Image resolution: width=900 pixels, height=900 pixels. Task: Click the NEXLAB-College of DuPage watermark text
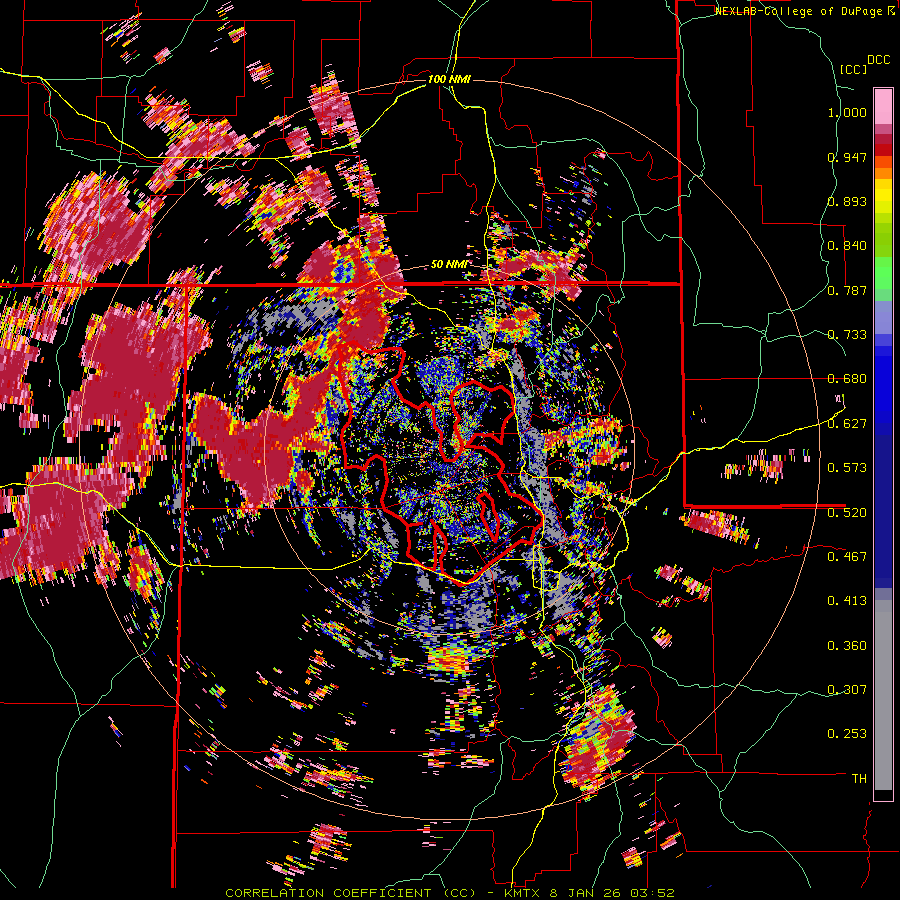pyautogui.click(x=804, y=11)
